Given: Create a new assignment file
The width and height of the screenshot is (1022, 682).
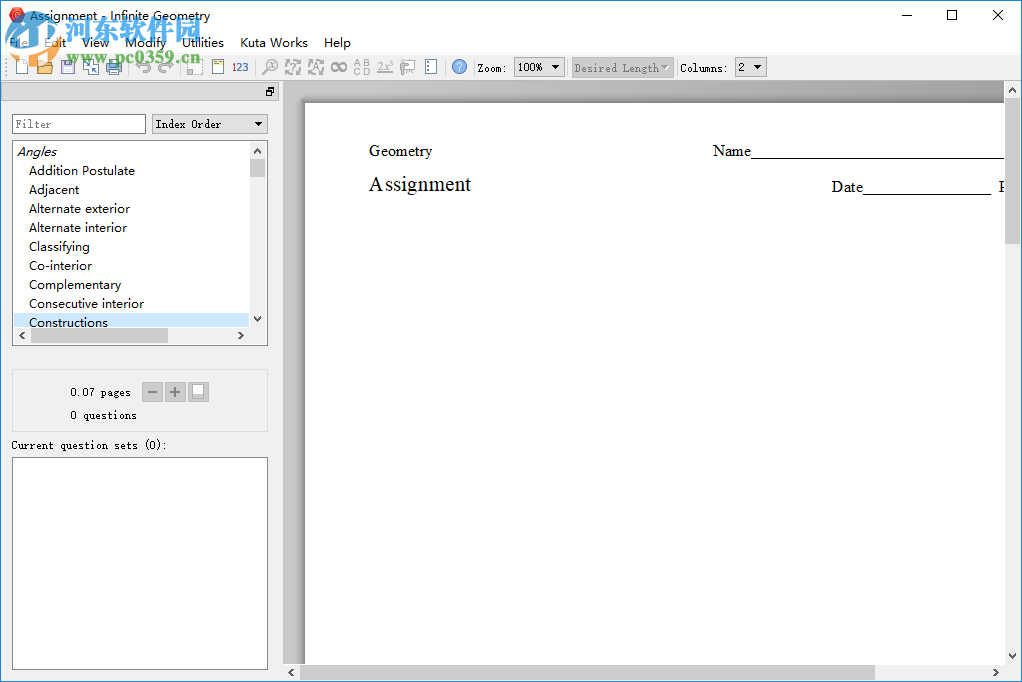Looking at the screenshot, I should [22, 67].
